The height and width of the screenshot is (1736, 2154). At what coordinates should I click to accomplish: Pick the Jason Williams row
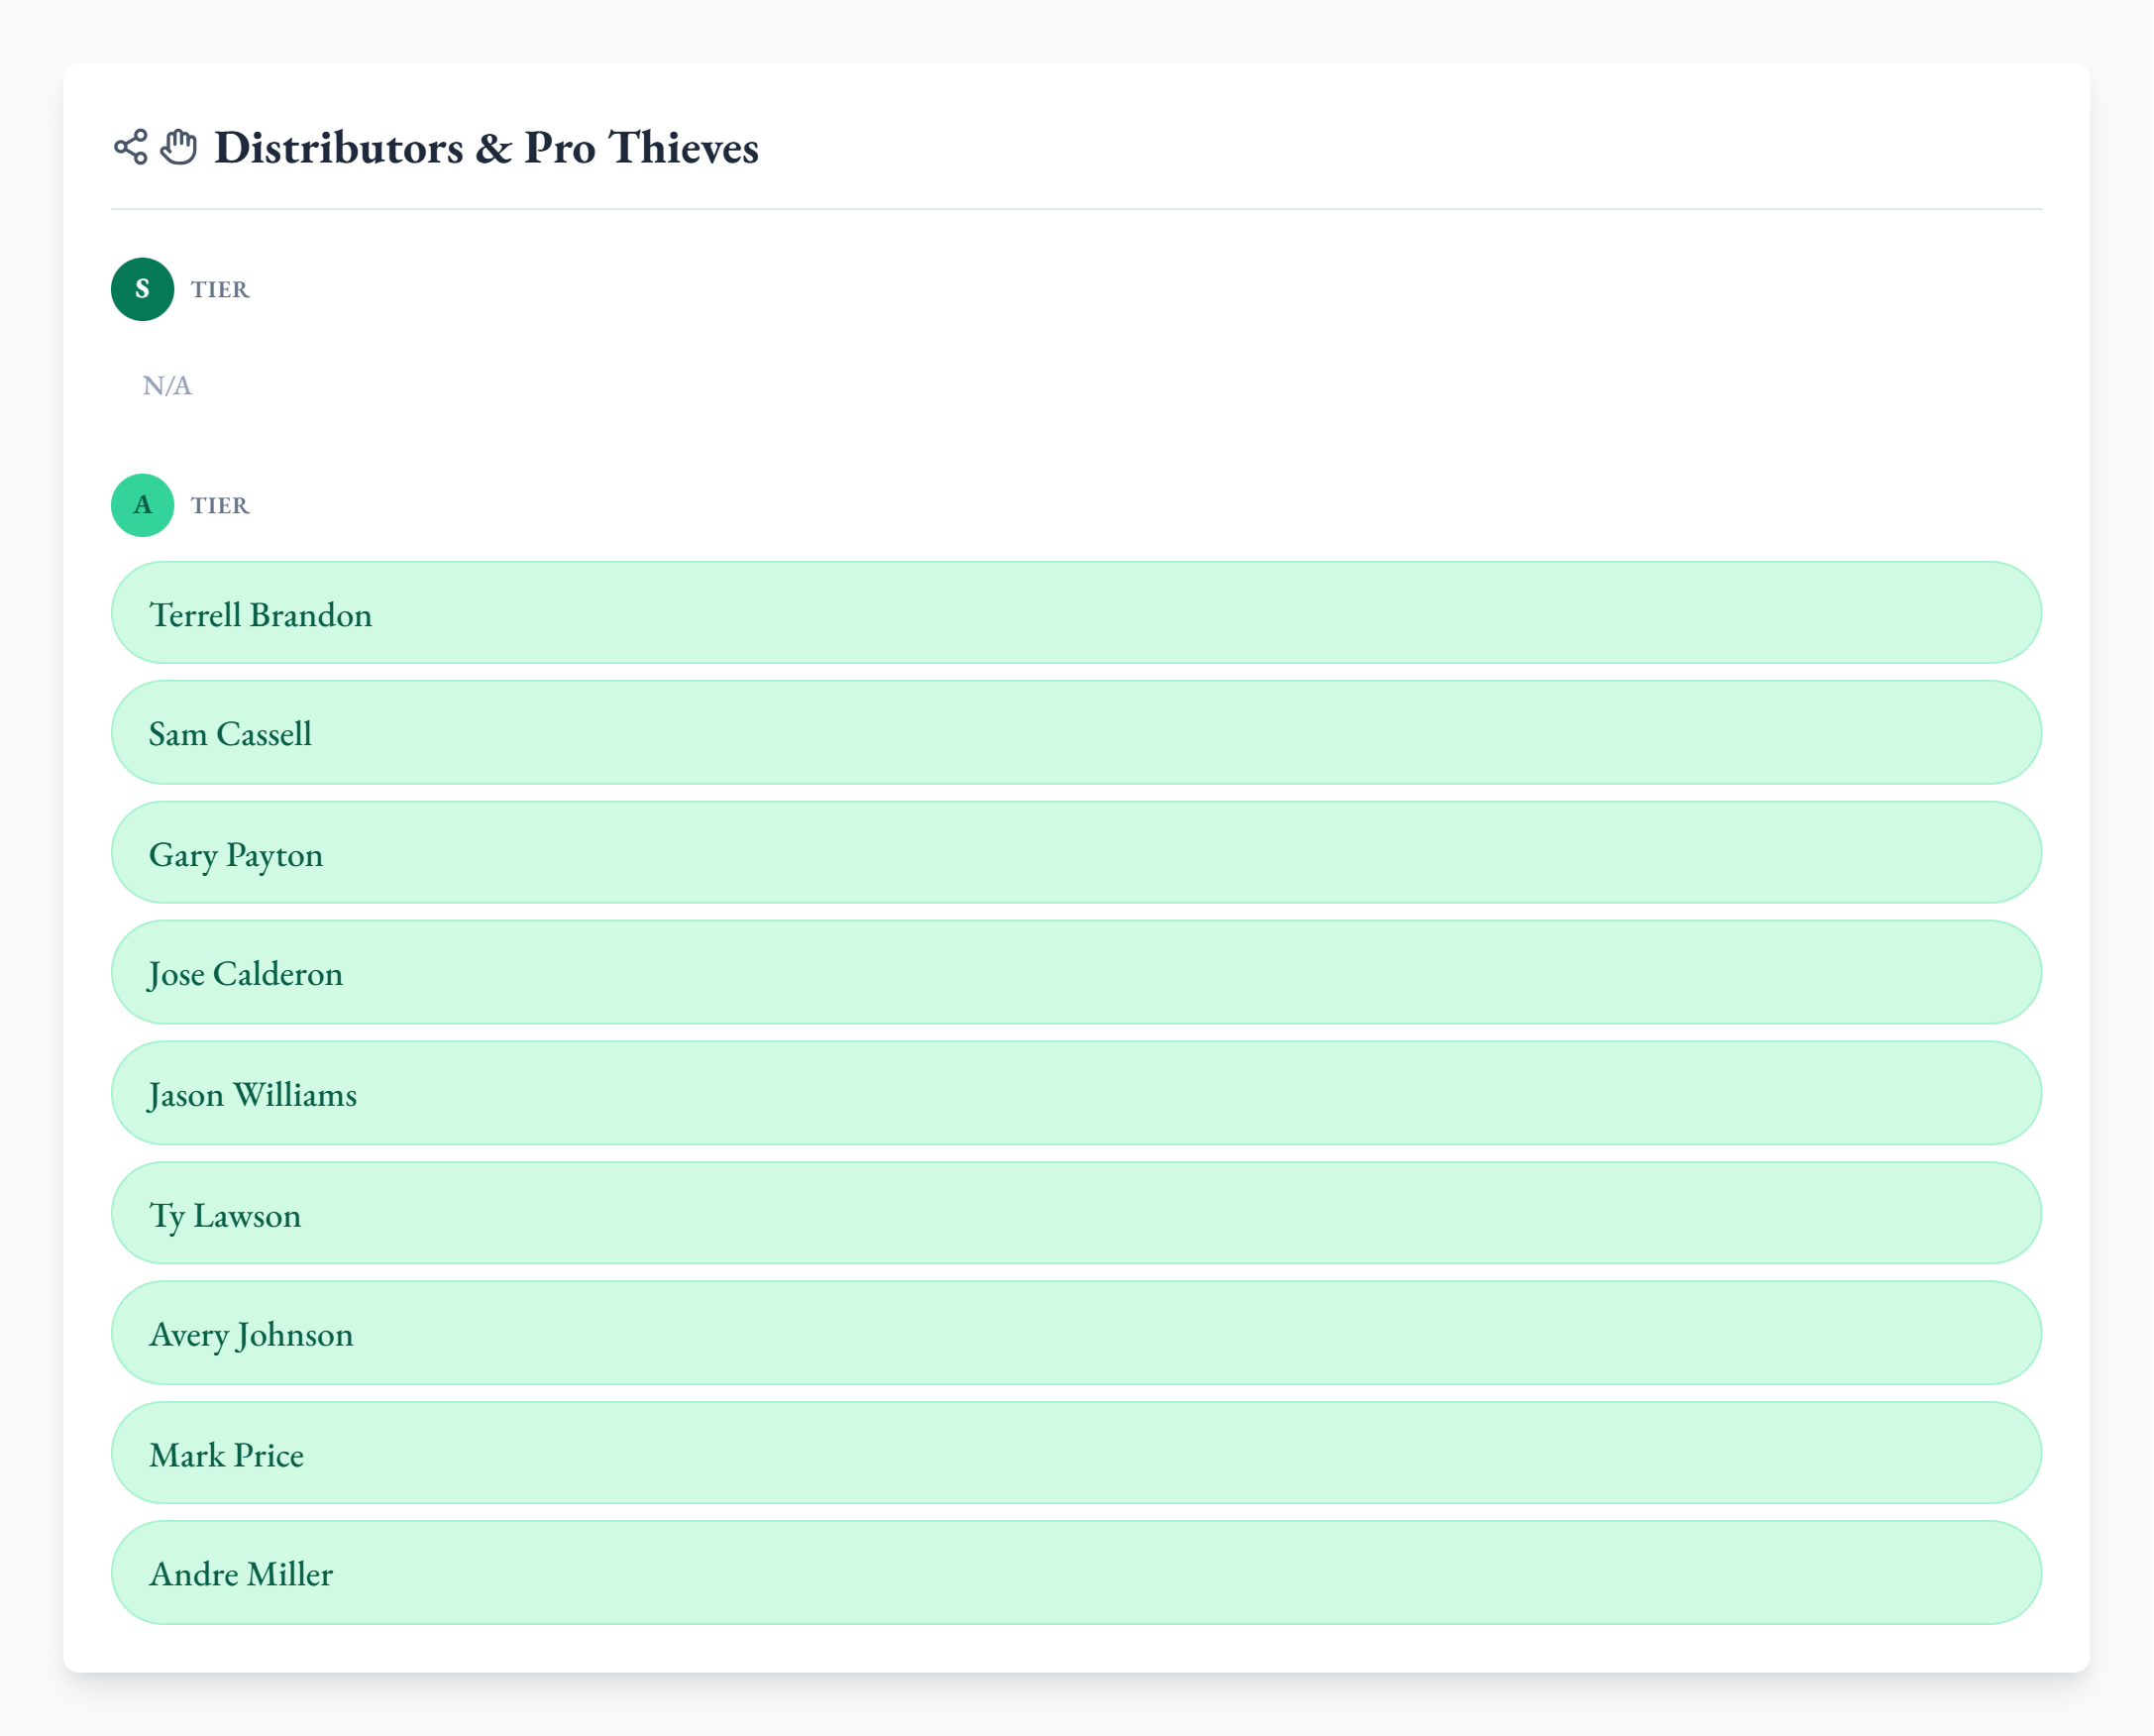tap(1076, 1093)
